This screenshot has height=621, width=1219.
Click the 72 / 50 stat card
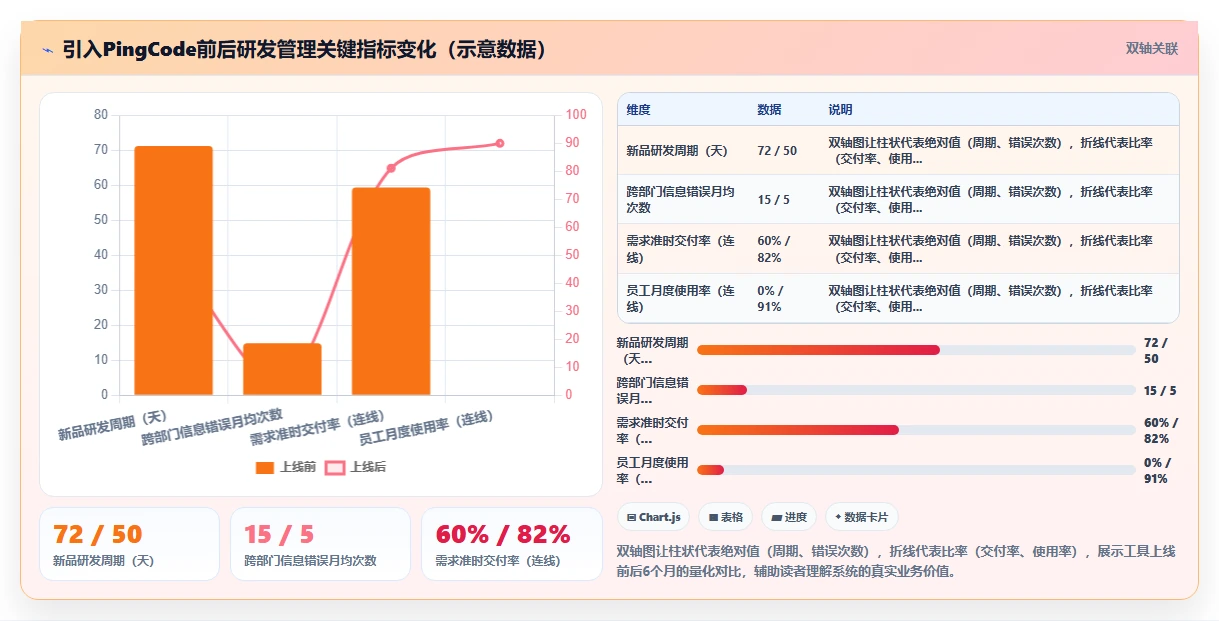[129, 544]
